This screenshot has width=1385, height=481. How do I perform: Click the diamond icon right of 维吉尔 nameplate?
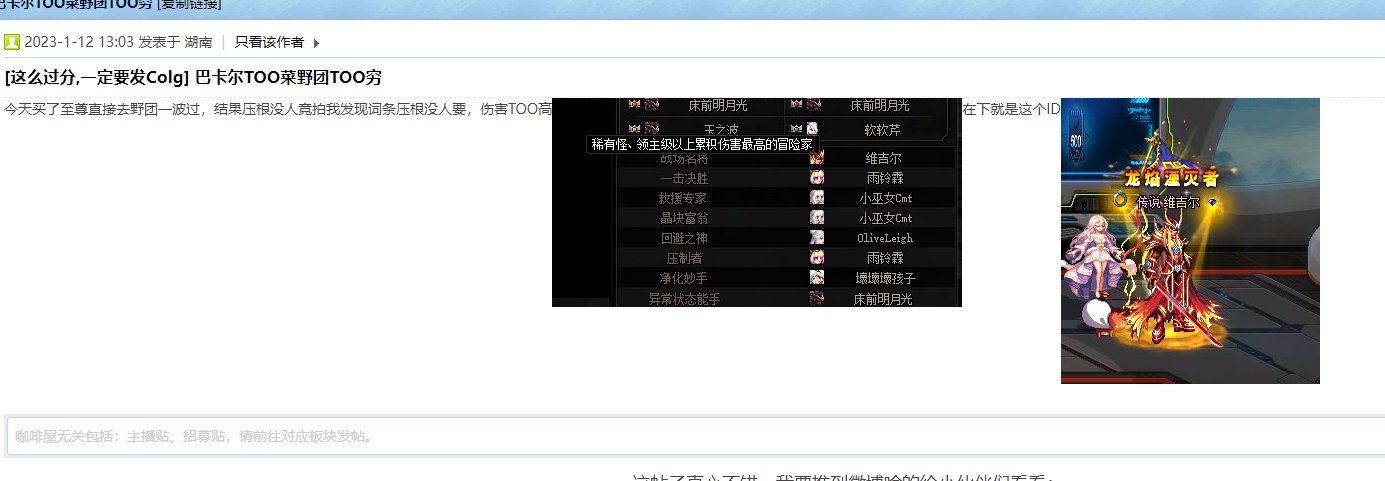pyautogui.click(x=1212, y=202)
